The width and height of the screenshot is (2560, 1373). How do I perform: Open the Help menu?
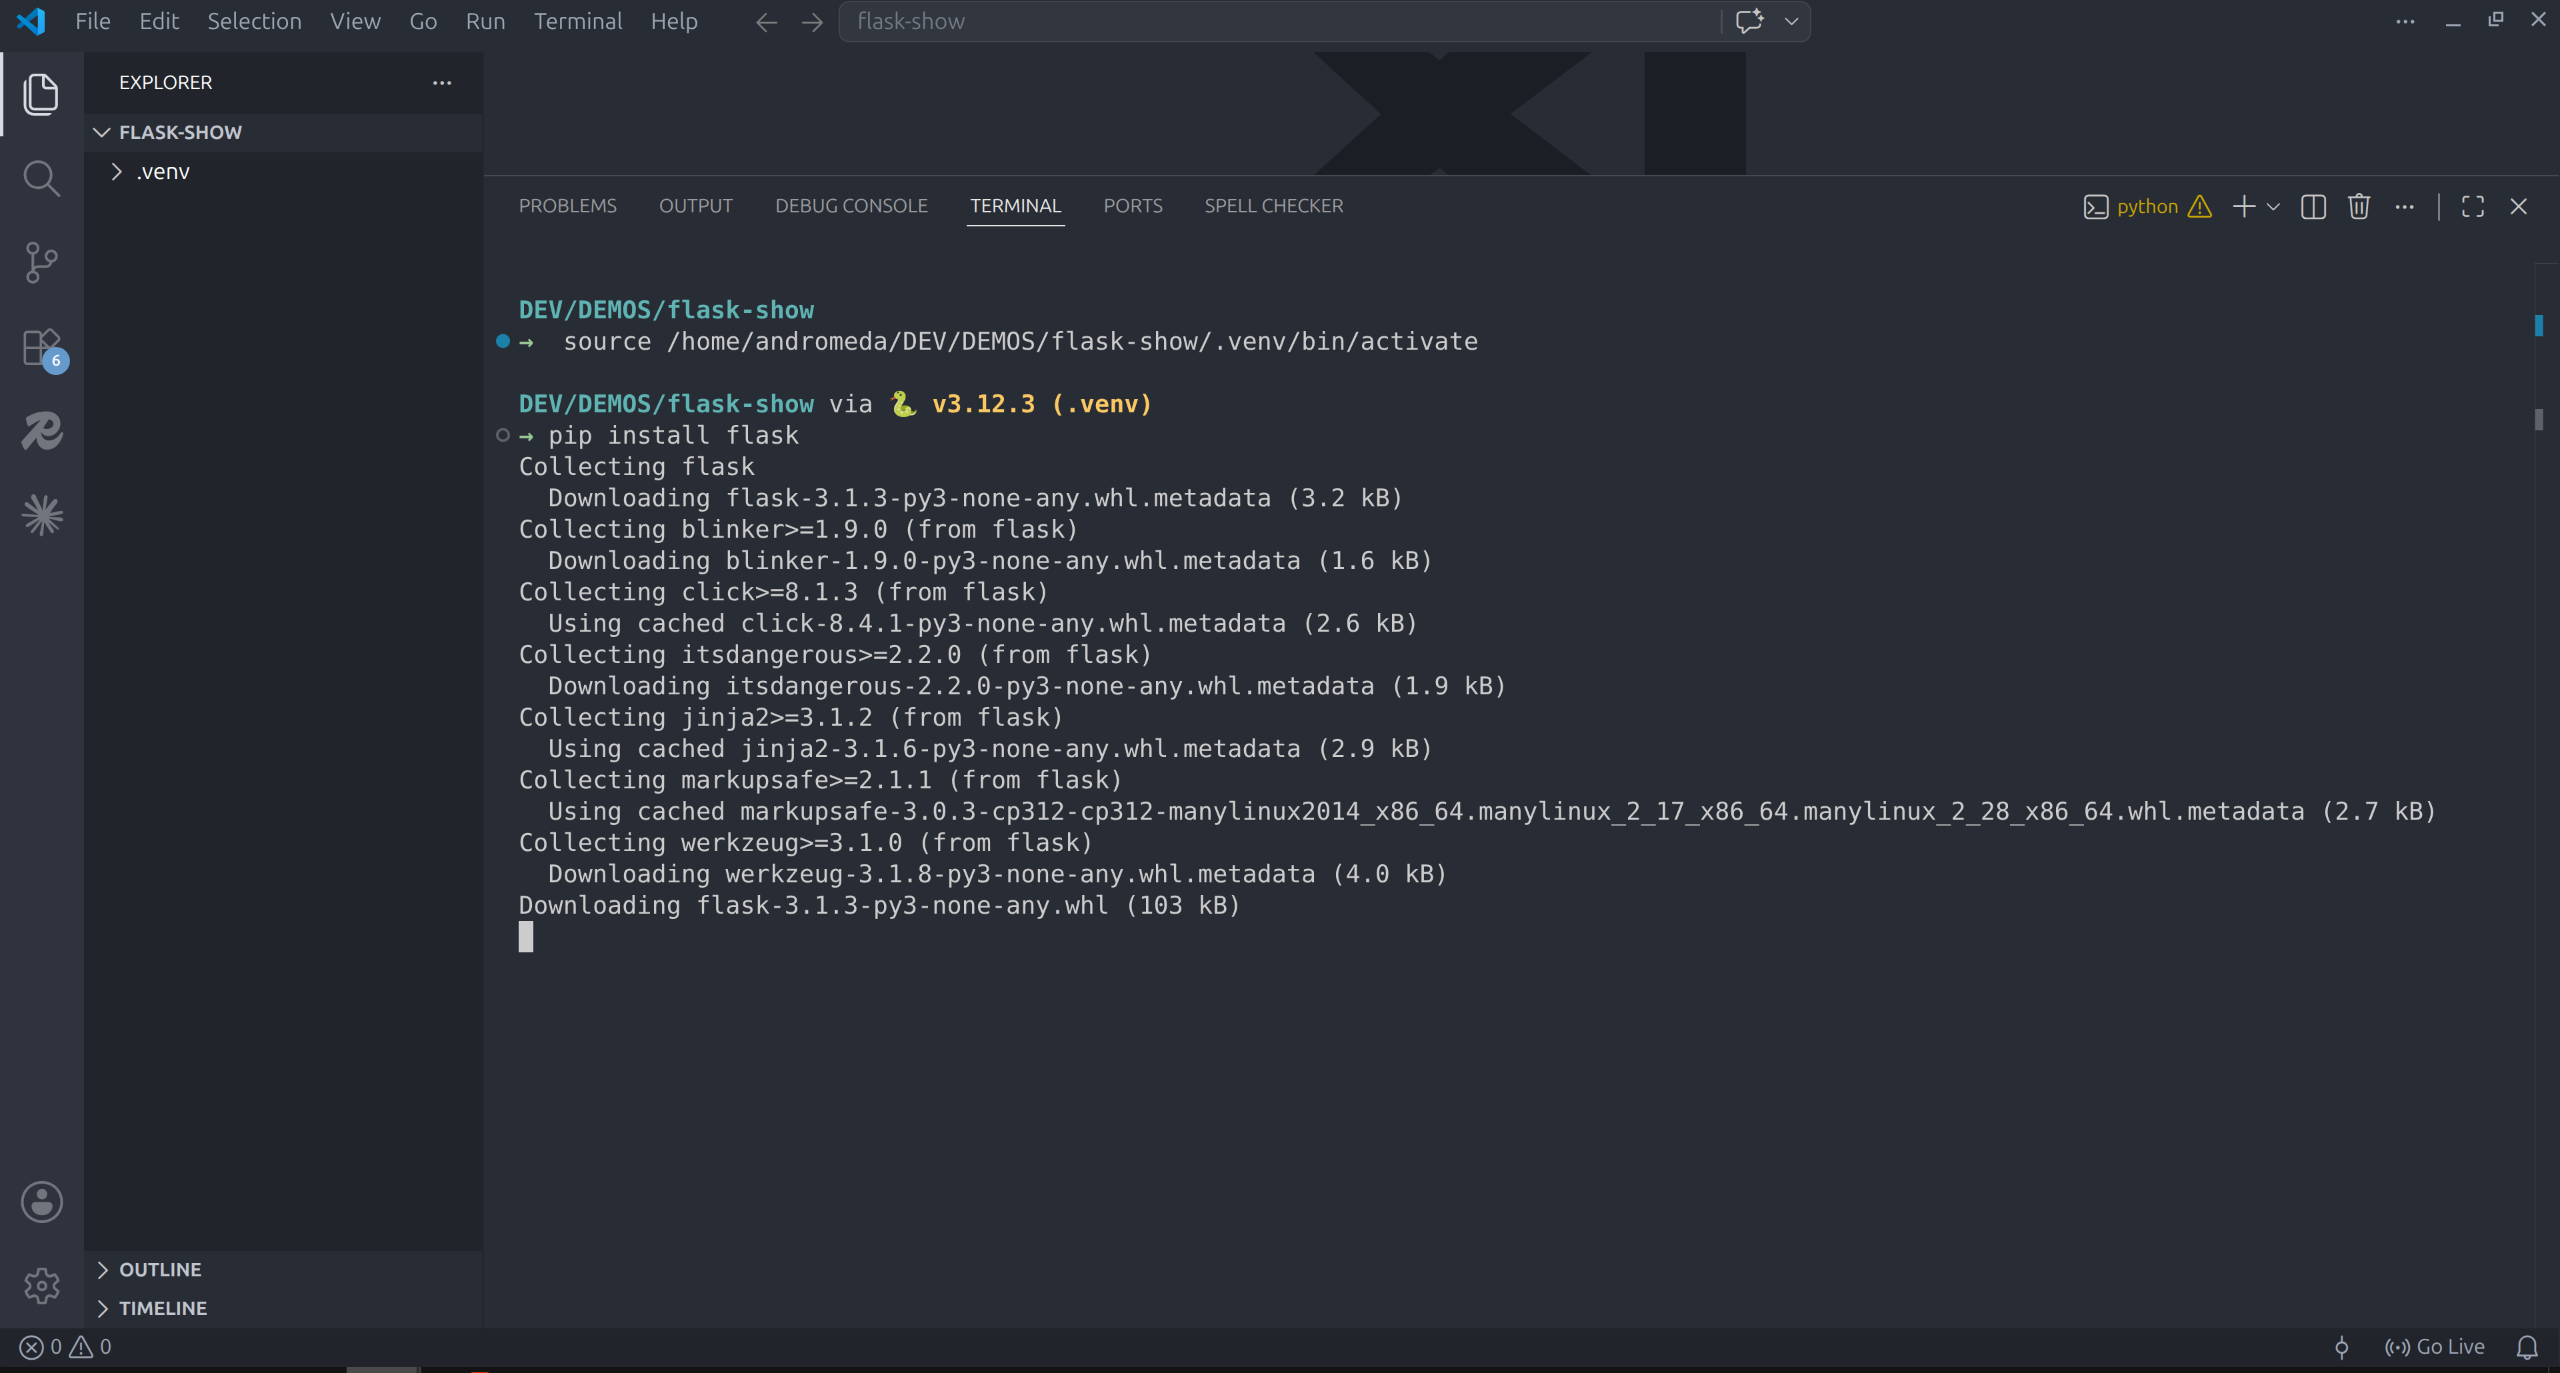[x=674, y=21]
